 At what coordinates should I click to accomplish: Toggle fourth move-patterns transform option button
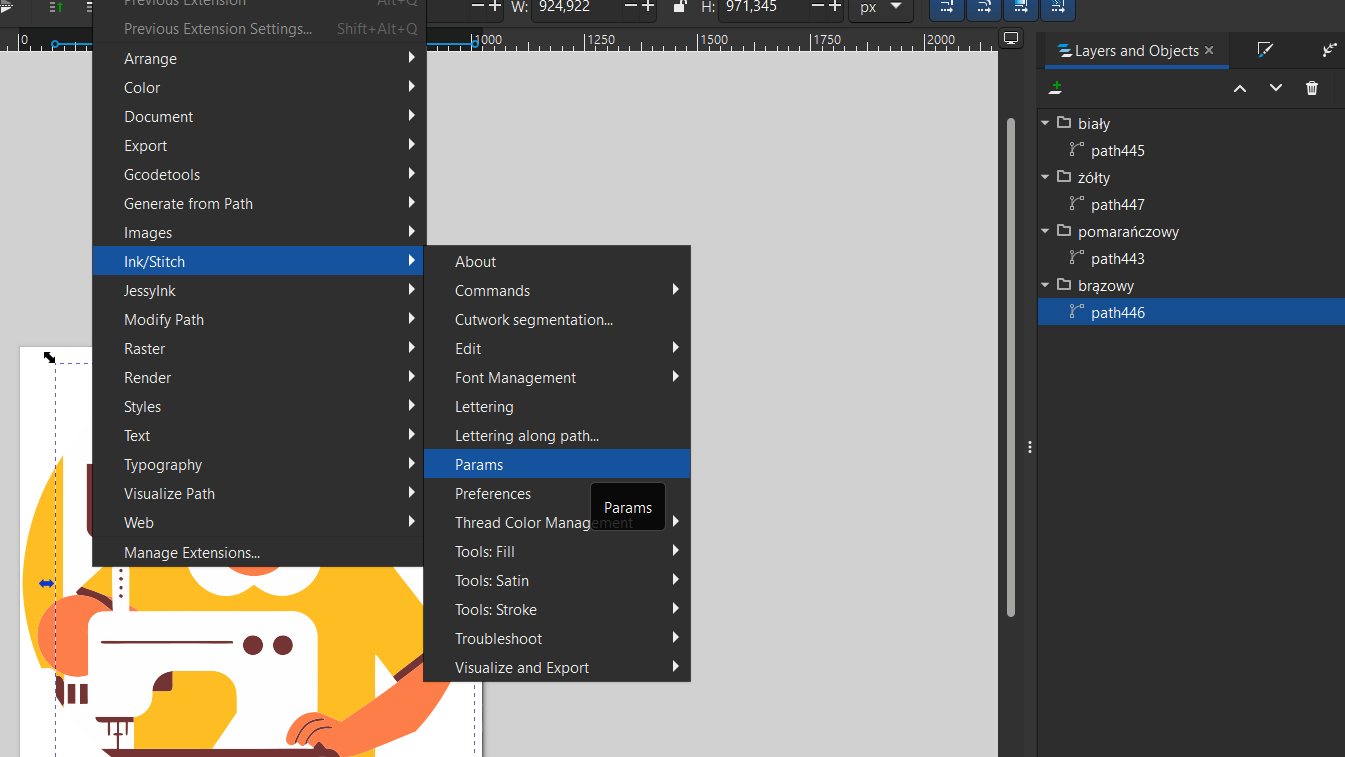1058,9
